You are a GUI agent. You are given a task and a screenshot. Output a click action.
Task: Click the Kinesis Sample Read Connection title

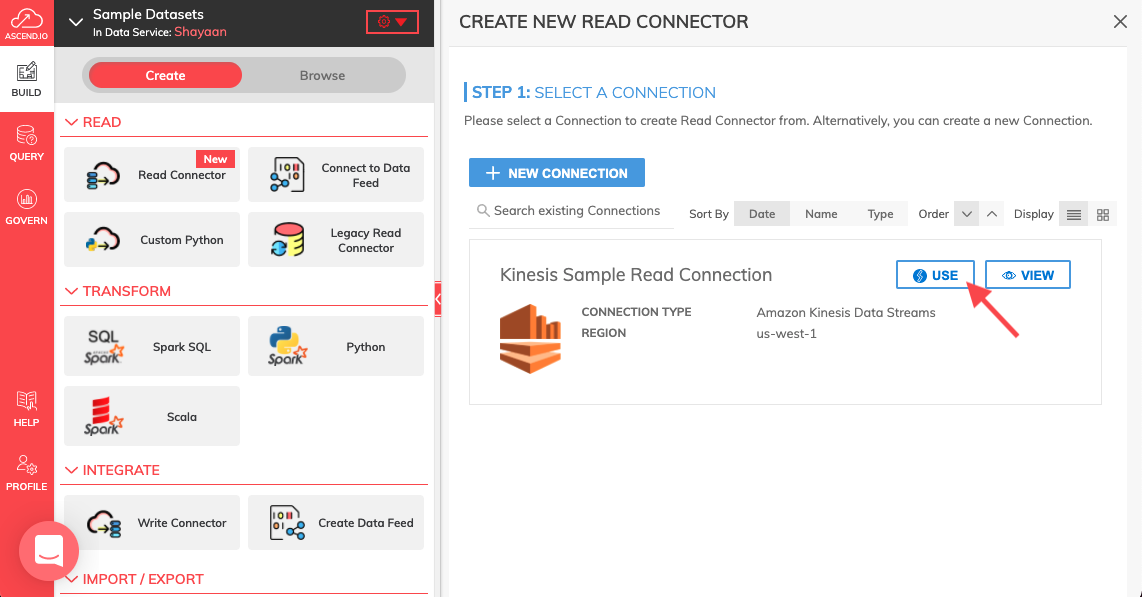[636, 274]
